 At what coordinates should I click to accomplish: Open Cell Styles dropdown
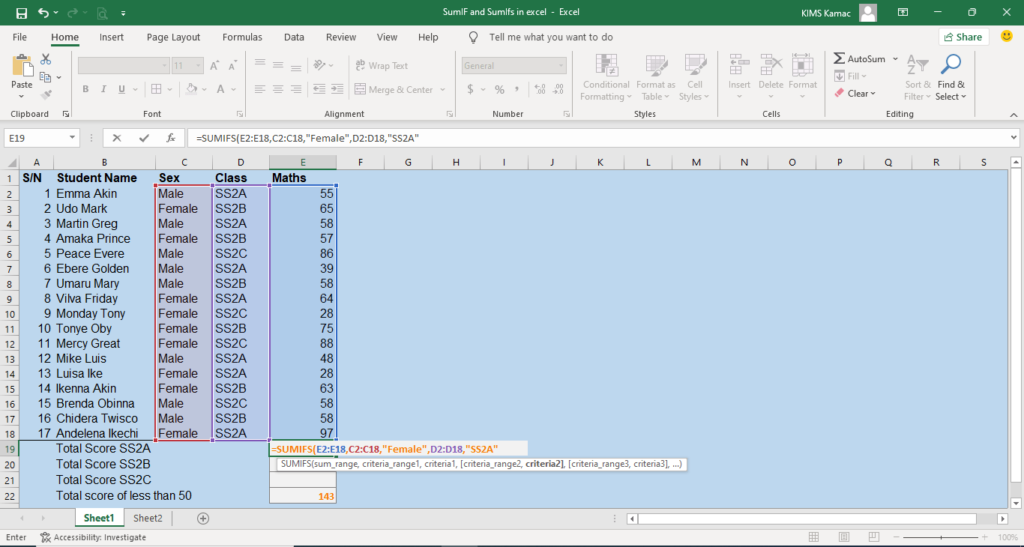coord(694,78)
